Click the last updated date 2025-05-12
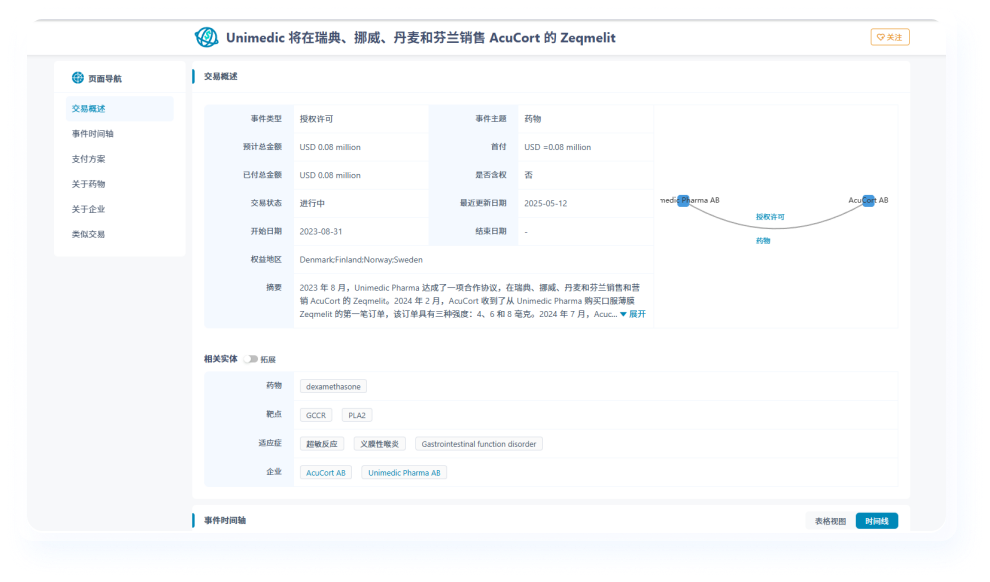This screenshot has width=990, height=582. click(546, 203)
